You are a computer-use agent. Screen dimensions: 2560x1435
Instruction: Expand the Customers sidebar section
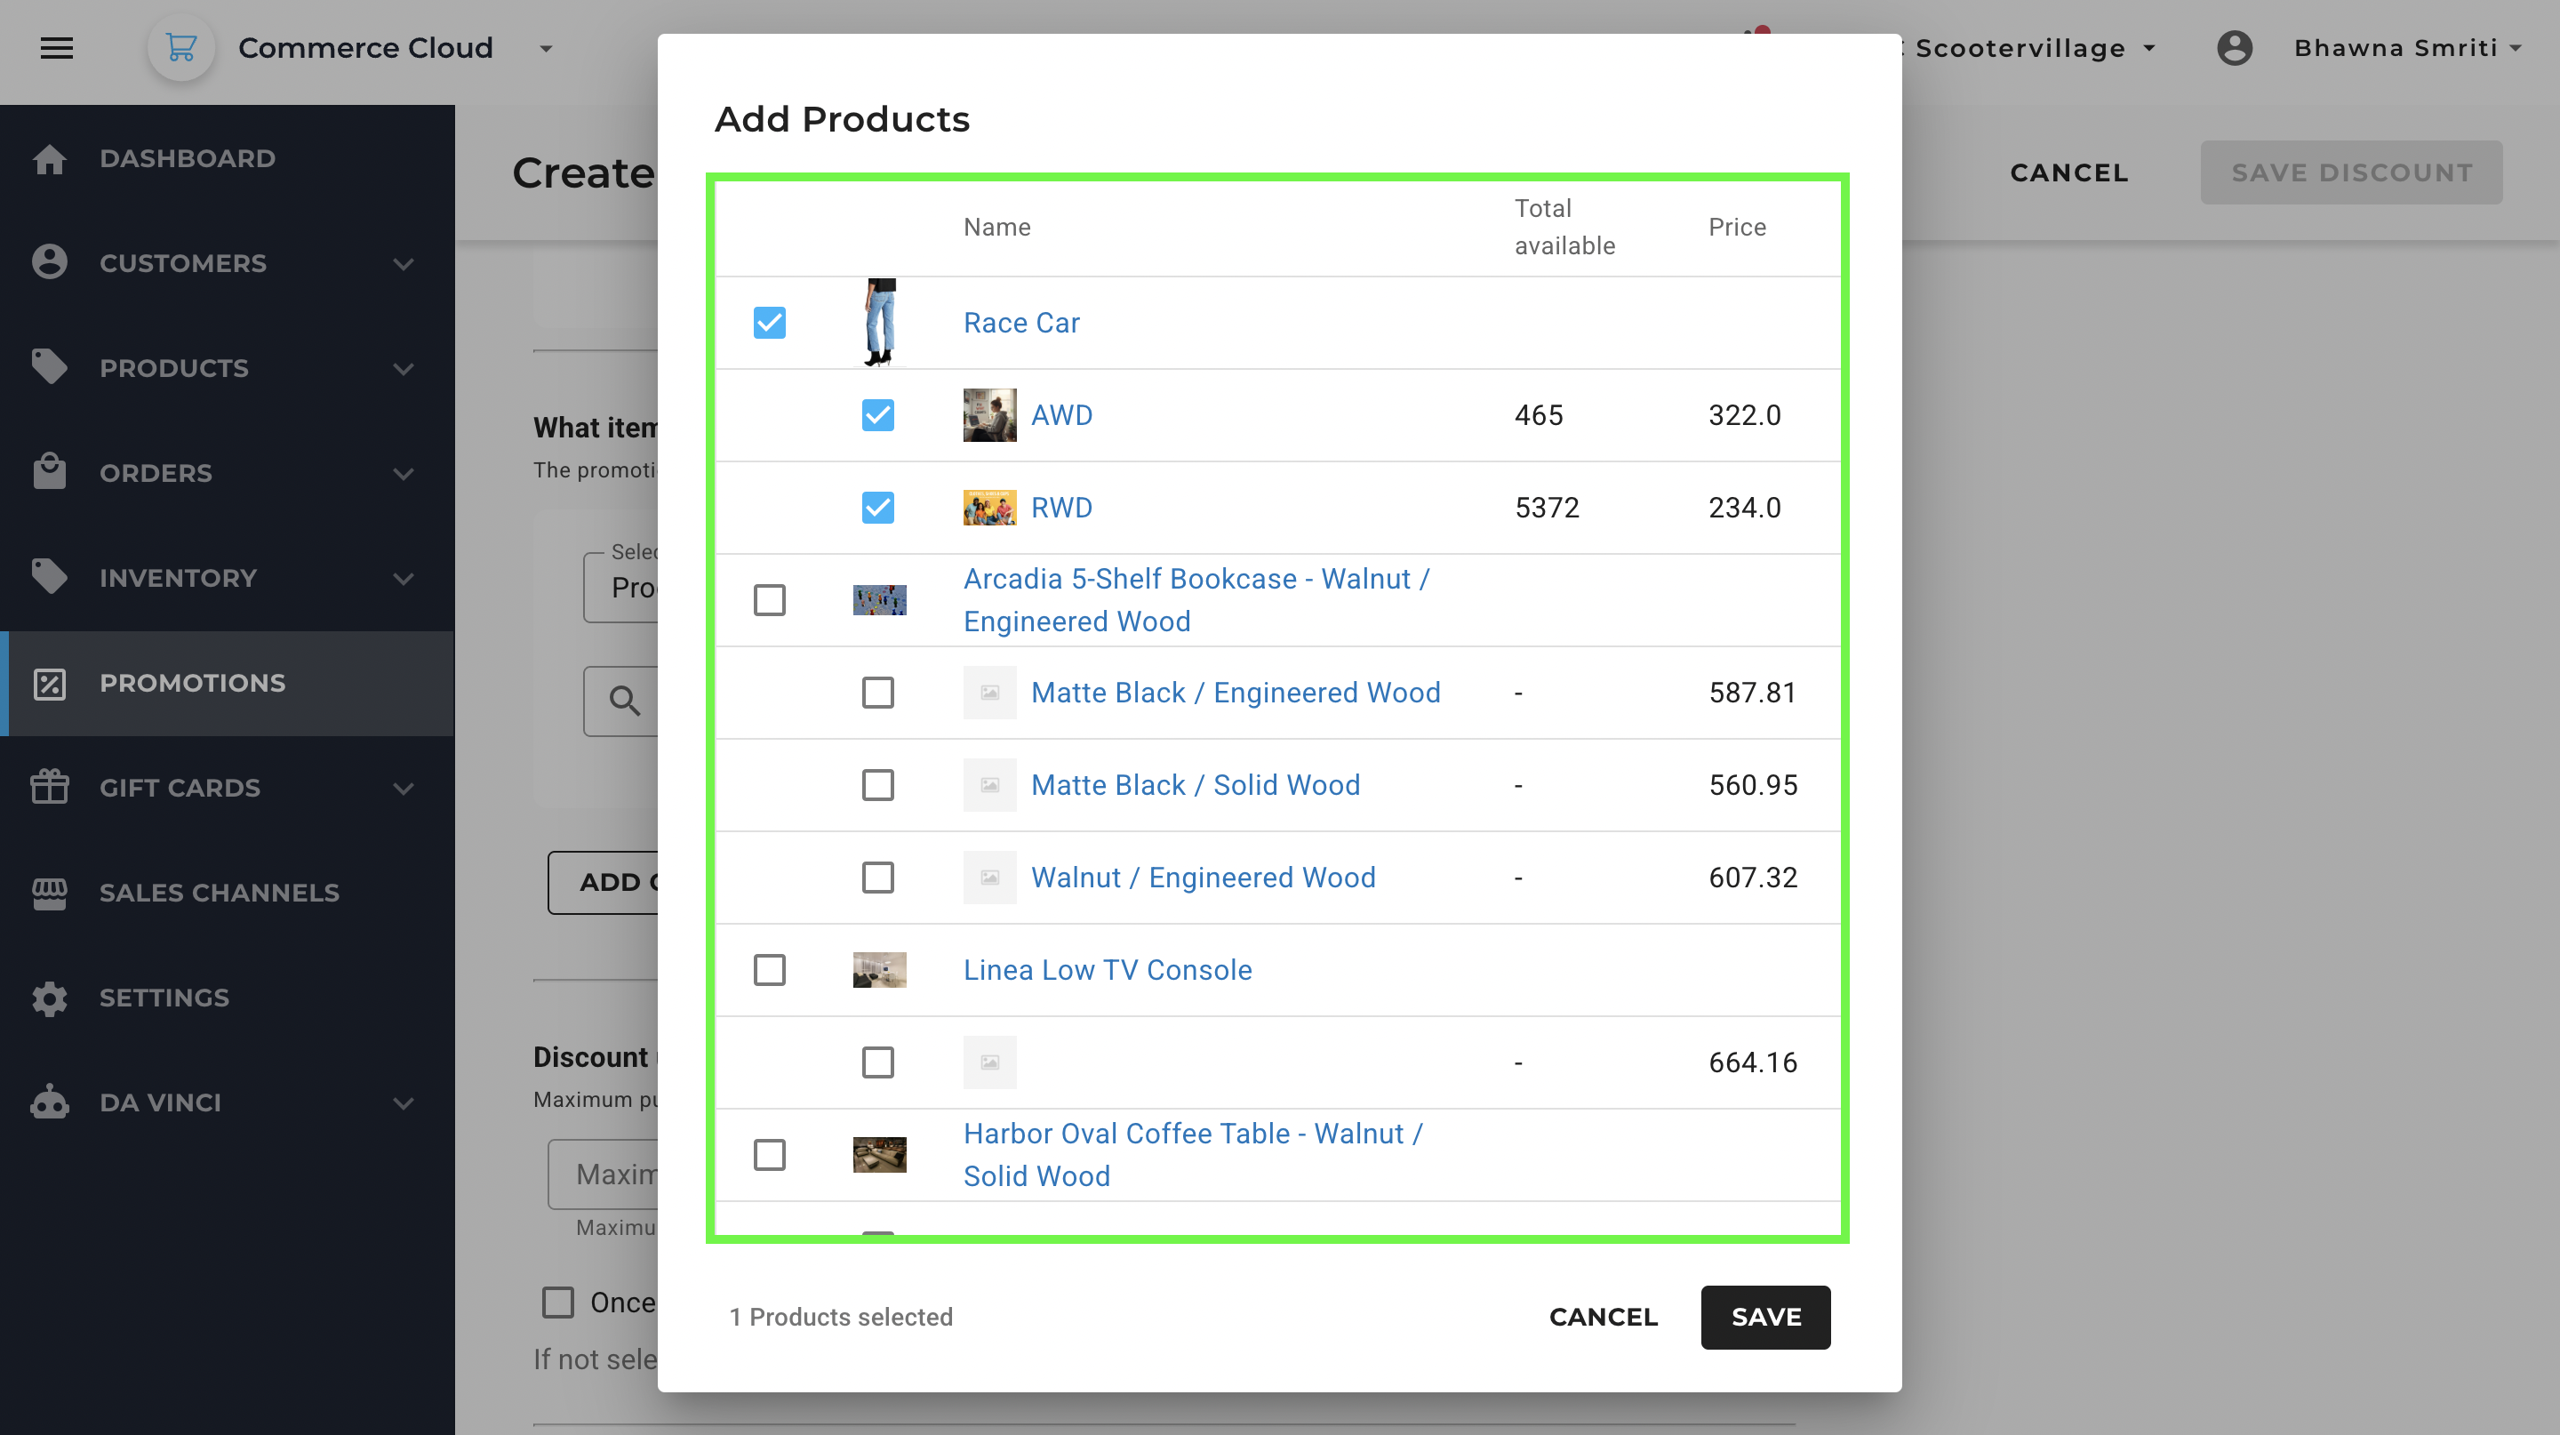point(403,264)
